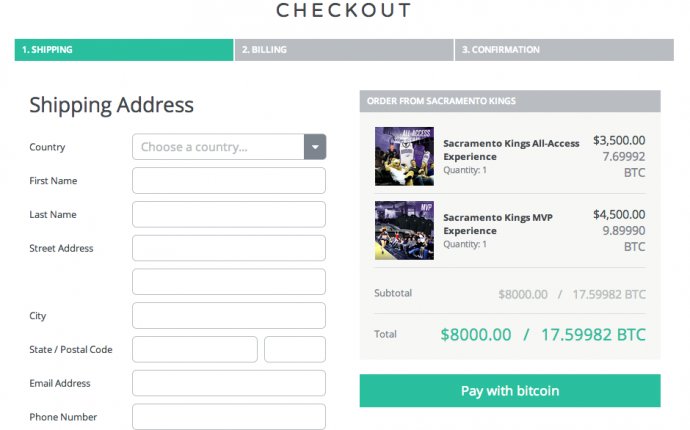Click the Phone Number input field
This screenshot has width=690, height=430.
pos(229,417)
